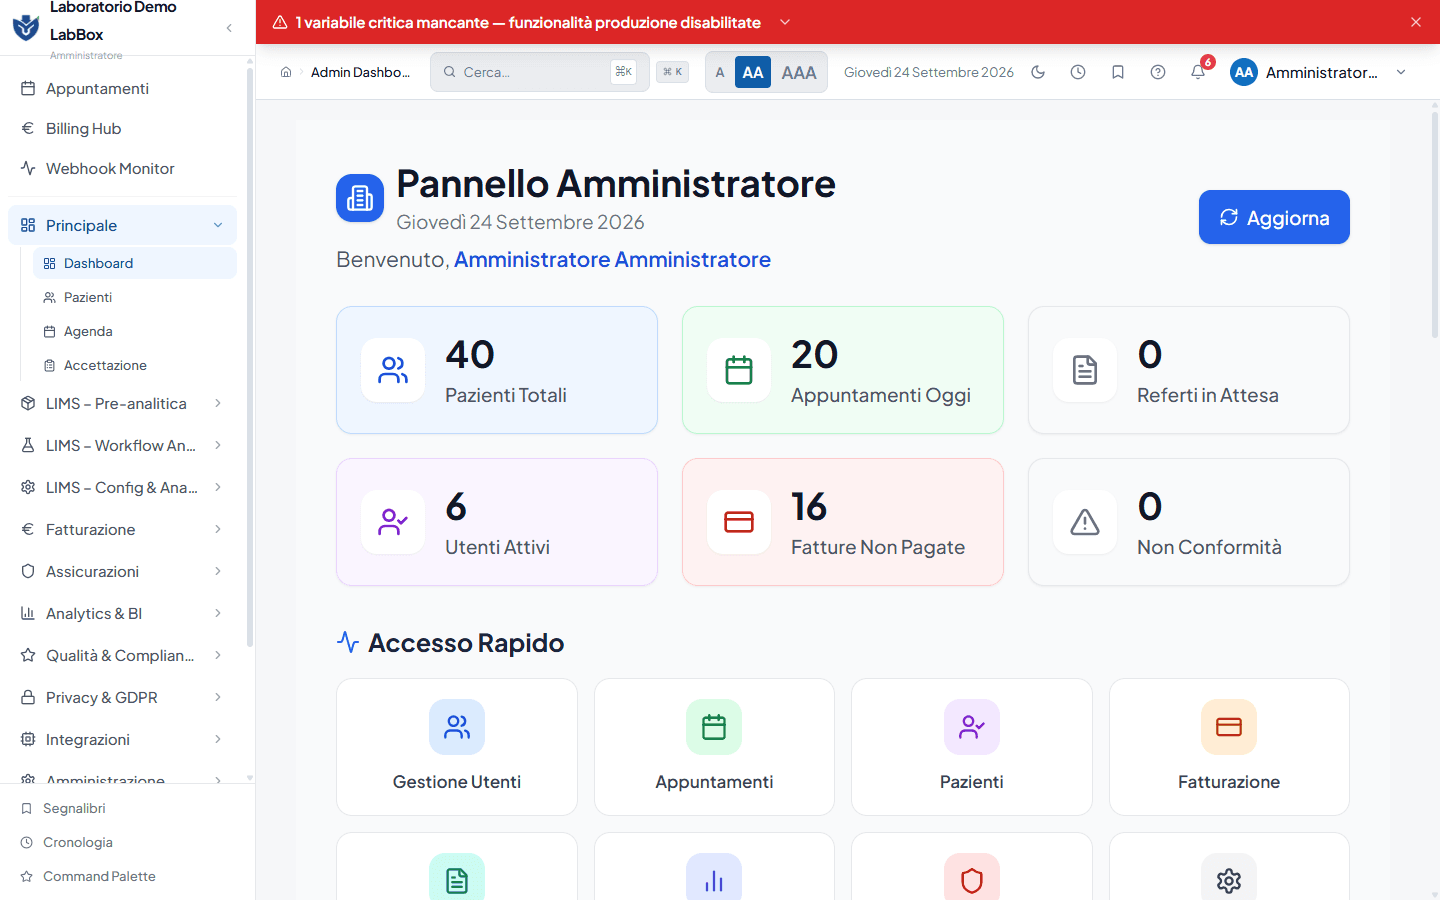Click the gear settings quick access icon
This screenshot has width=1440, height=900.
pos(1229,878)
